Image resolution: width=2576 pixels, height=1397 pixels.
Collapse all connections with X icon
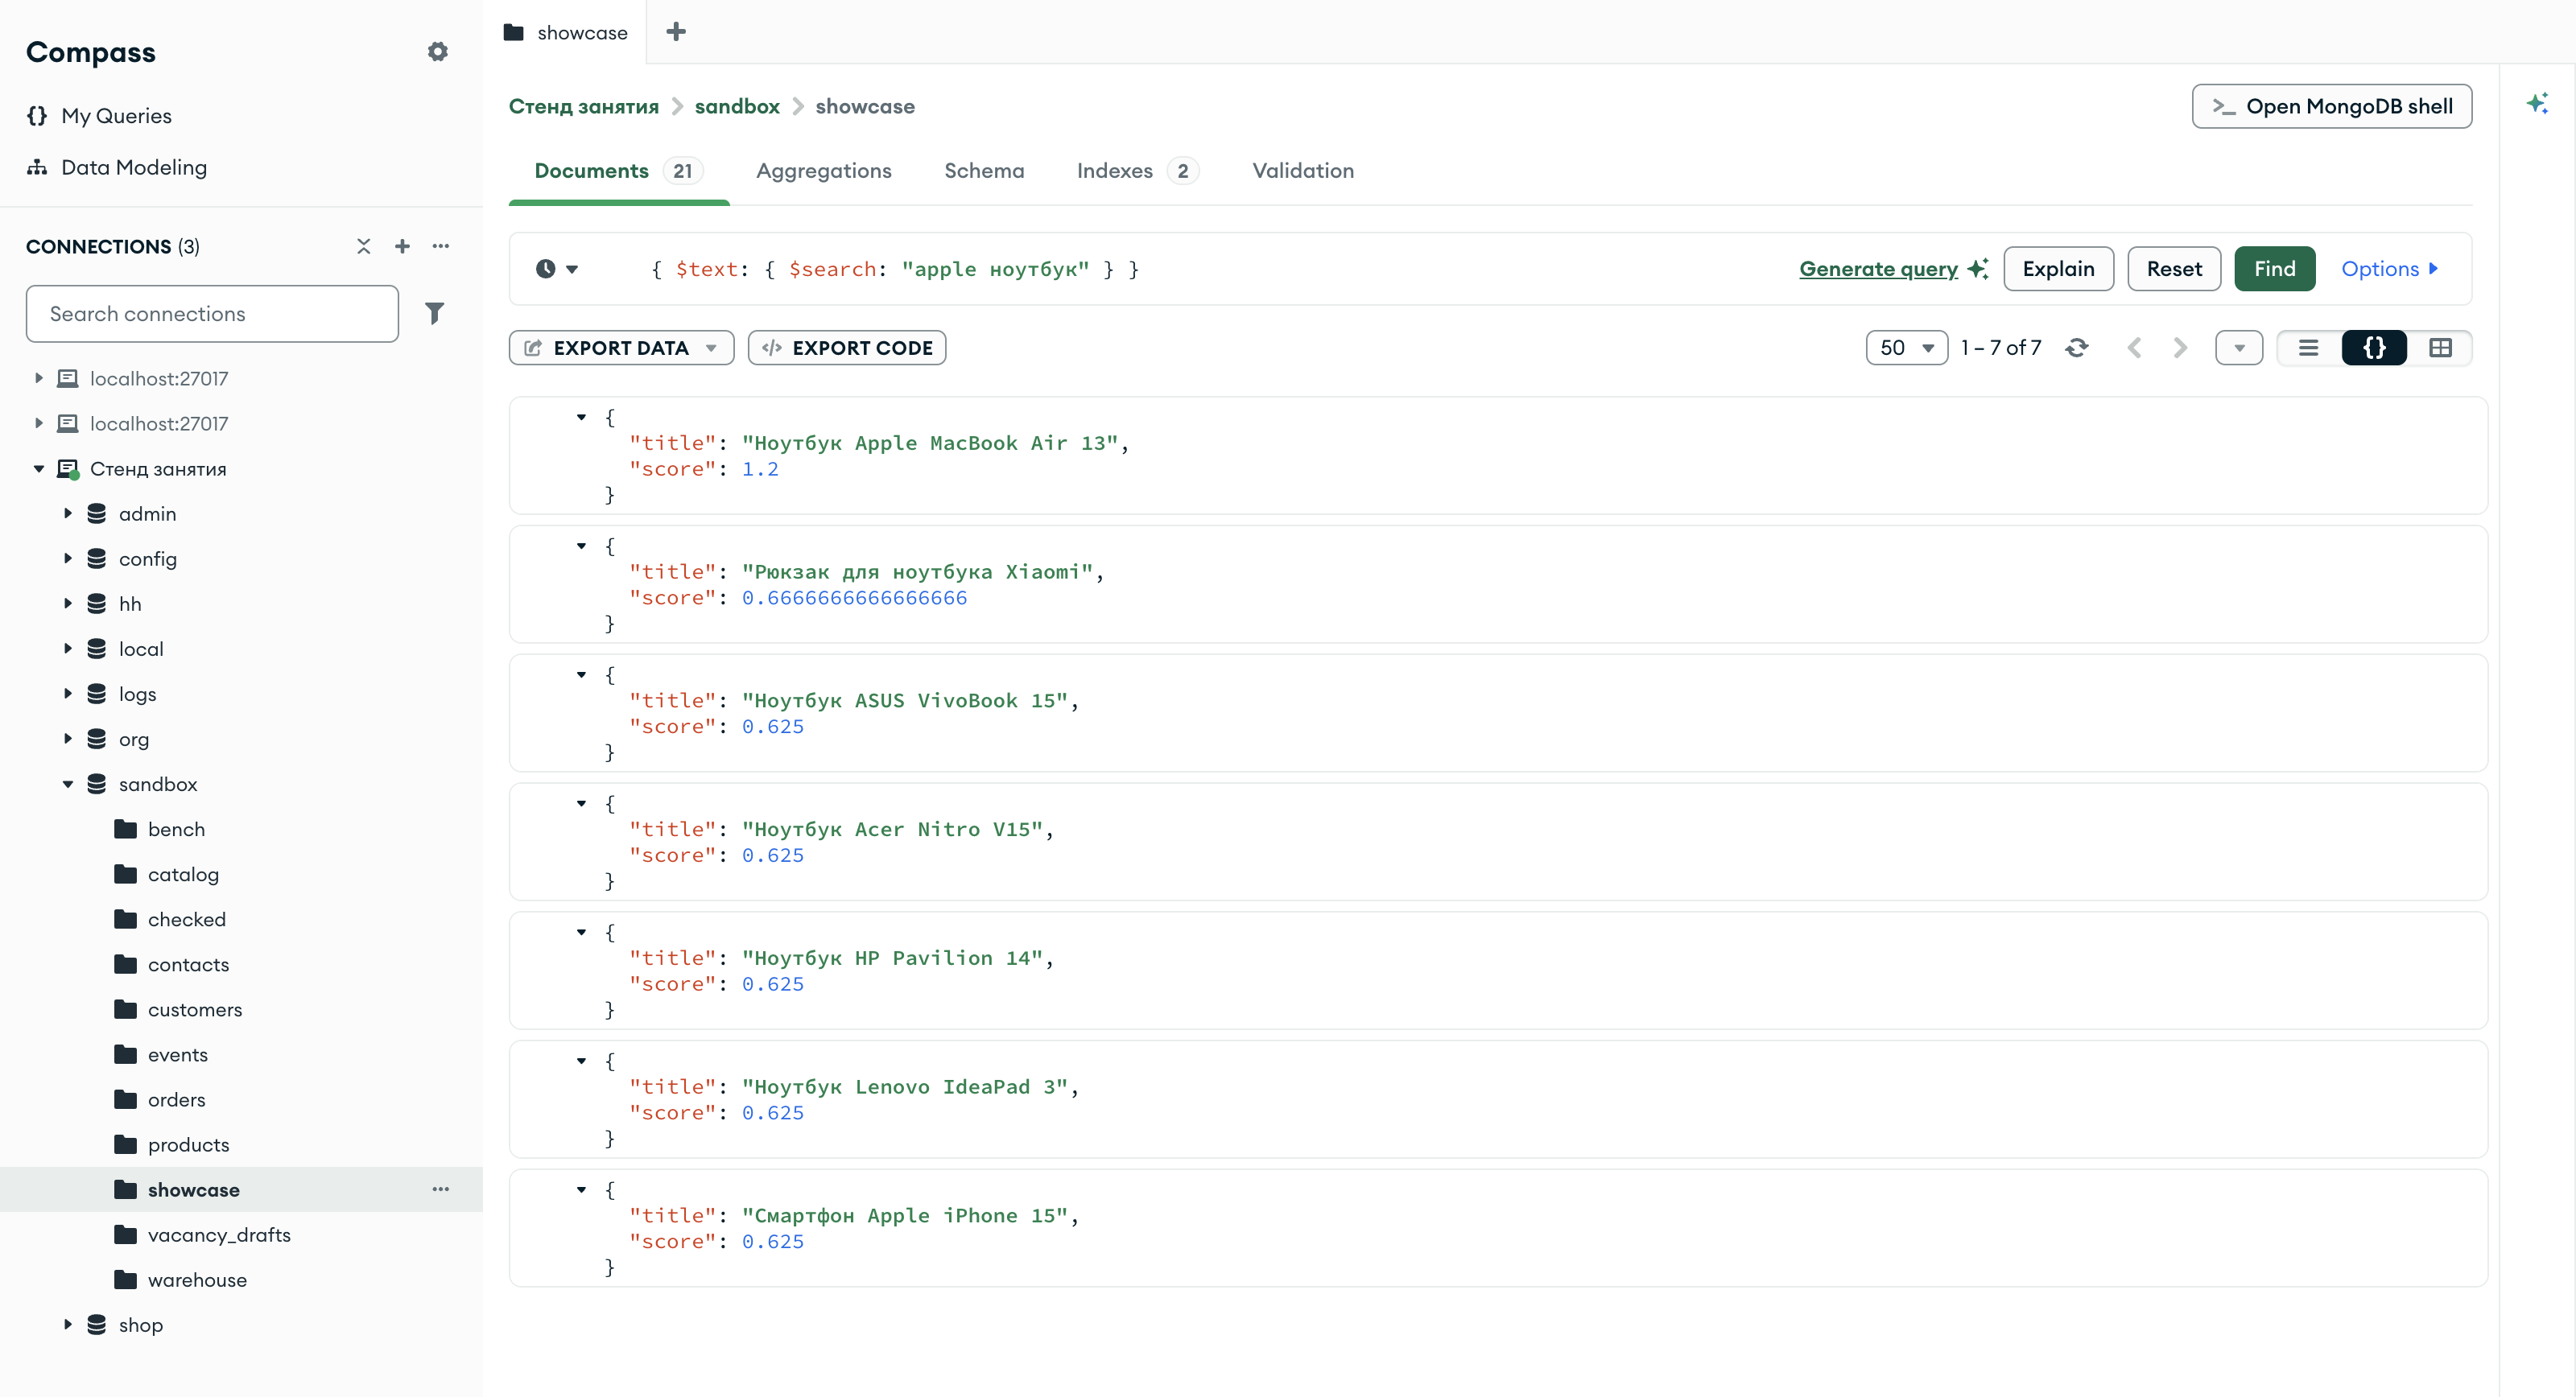coord(364,246)
